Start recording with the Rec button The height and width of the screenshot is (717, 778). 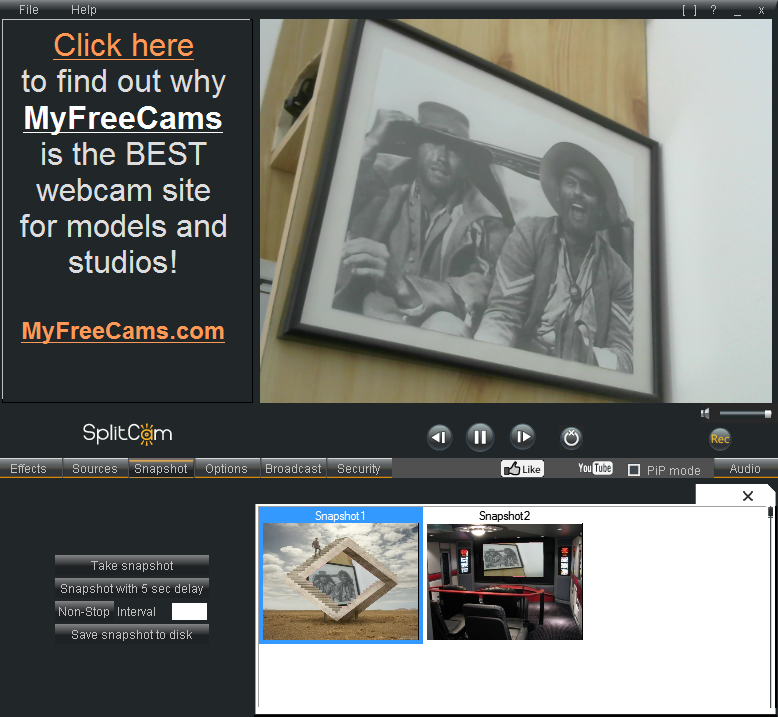pyautogui.click(x=719, y=439)
